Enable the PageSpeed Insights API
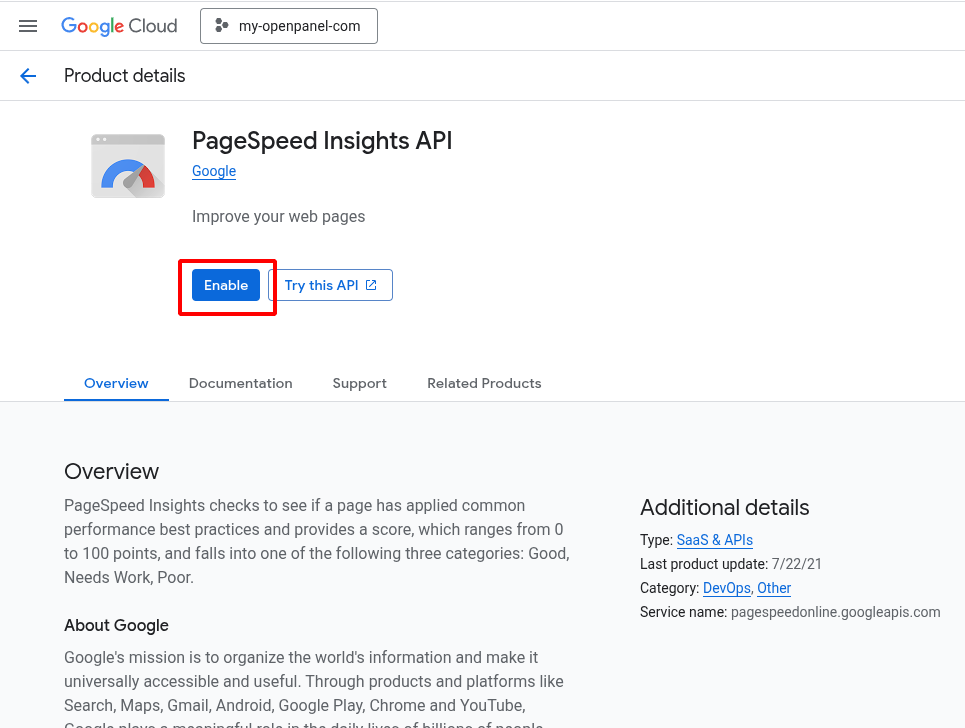This screenshot has height=728, width=965. pyautogui.click(x=226, y=285)
